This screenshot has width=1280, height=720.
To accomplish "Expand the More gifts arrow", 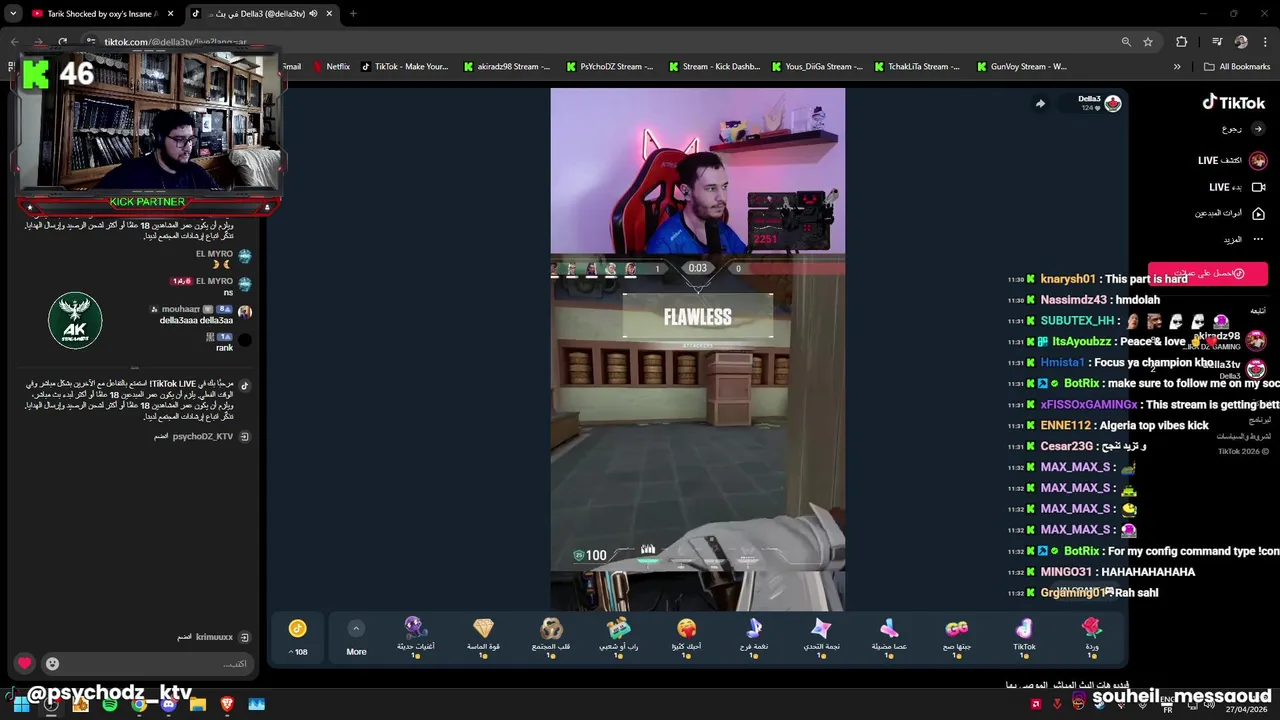I will coord(356,629).
